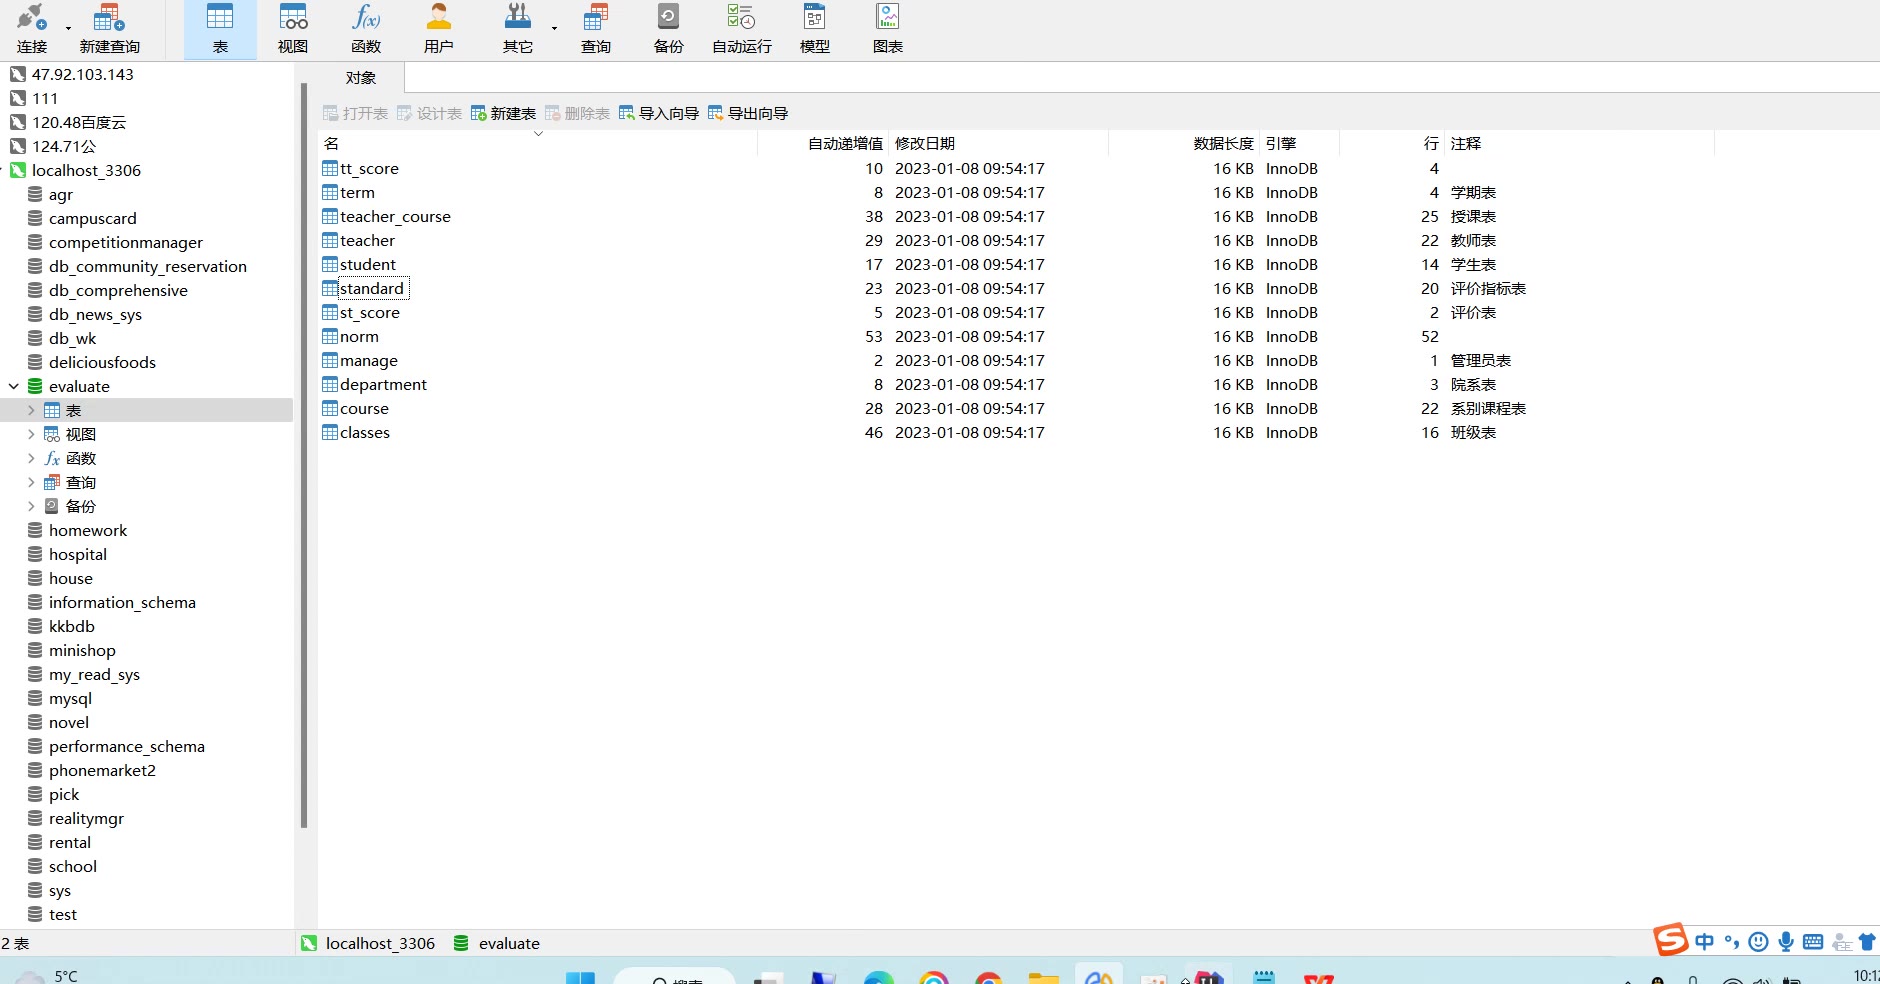
Task: Open the 用户 (User) toolbar icon
Action: 439,29
